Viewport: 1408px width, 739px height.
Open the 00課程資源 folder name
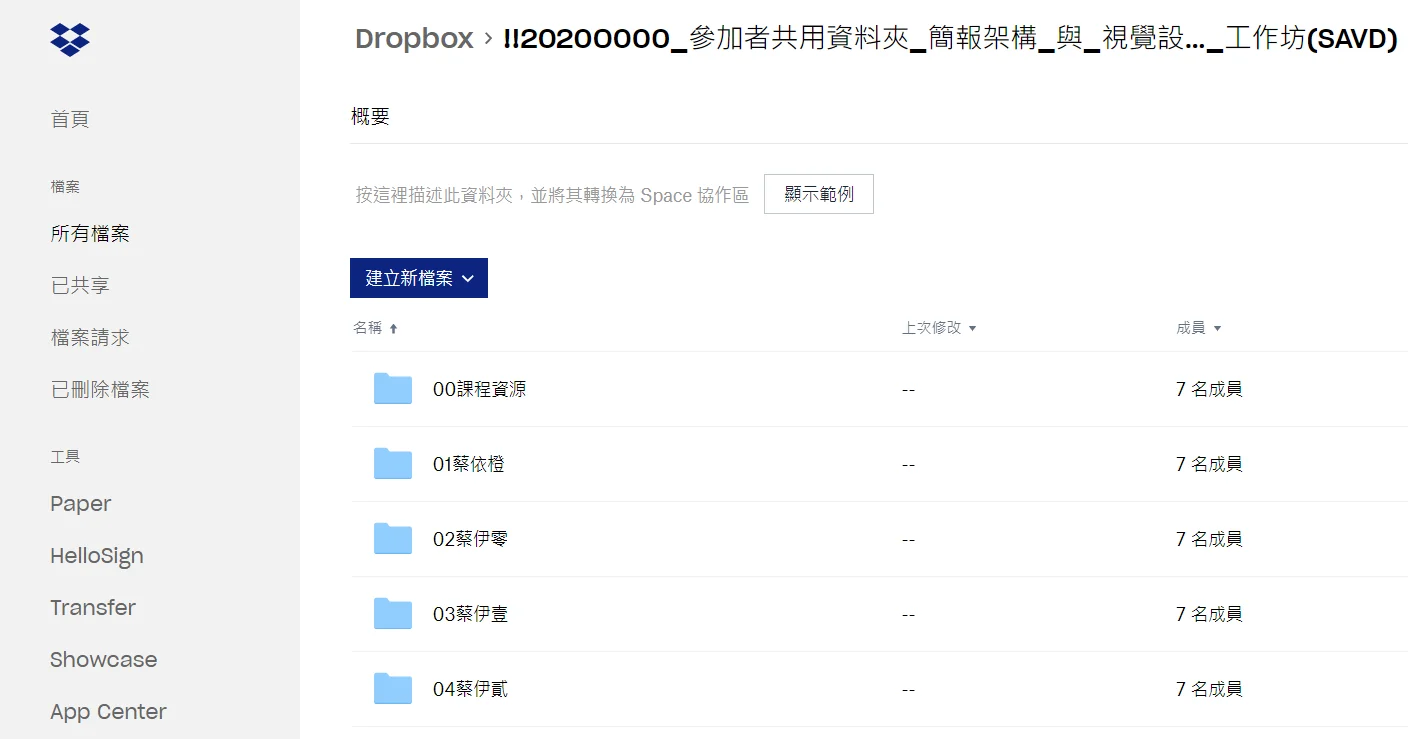479,389
